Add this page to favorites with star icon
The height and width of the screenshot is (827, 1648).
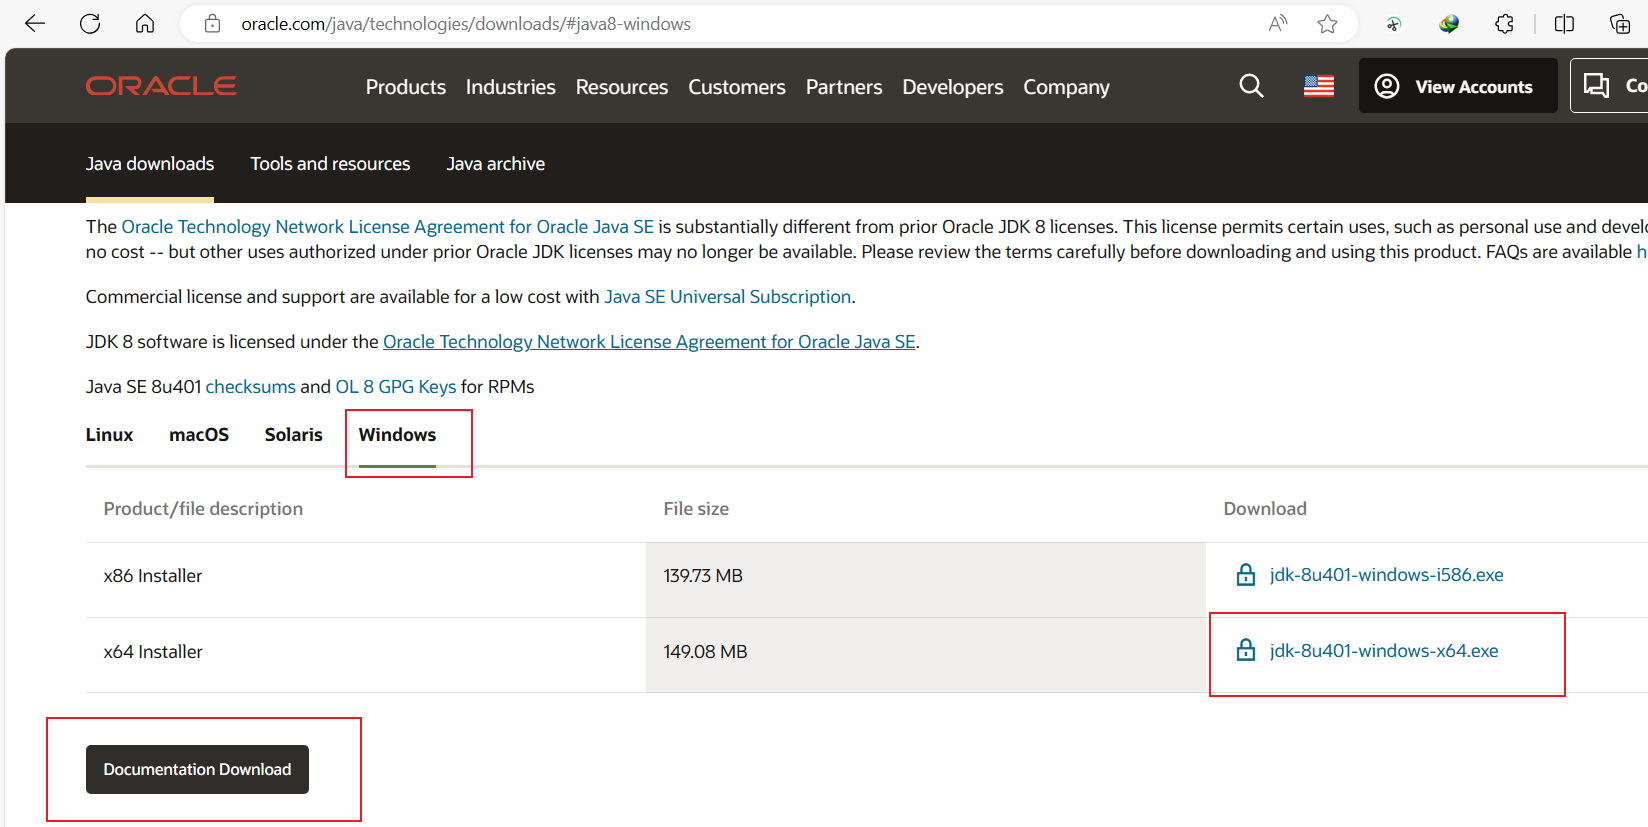pyautogui.click(x=1327, y=24)
